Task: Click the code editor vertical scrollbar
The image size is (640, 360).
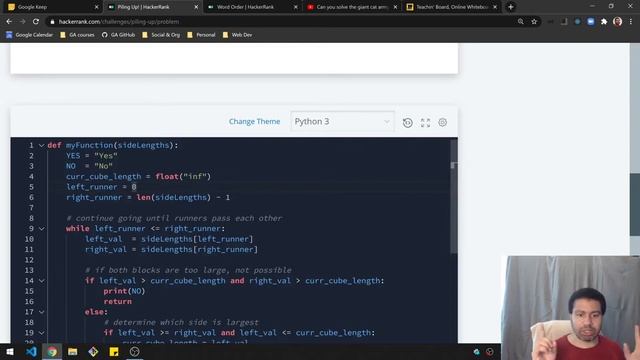Action: pos(453,197)
